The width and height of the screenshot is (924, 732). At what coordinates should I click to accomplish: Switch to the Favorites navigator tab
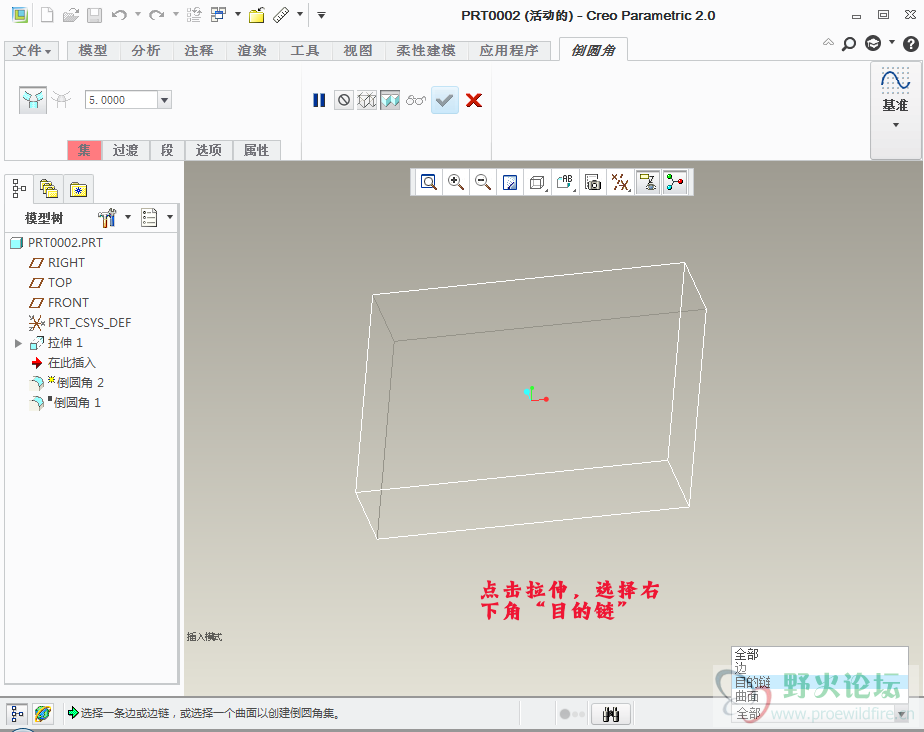(x=78, y=189)
